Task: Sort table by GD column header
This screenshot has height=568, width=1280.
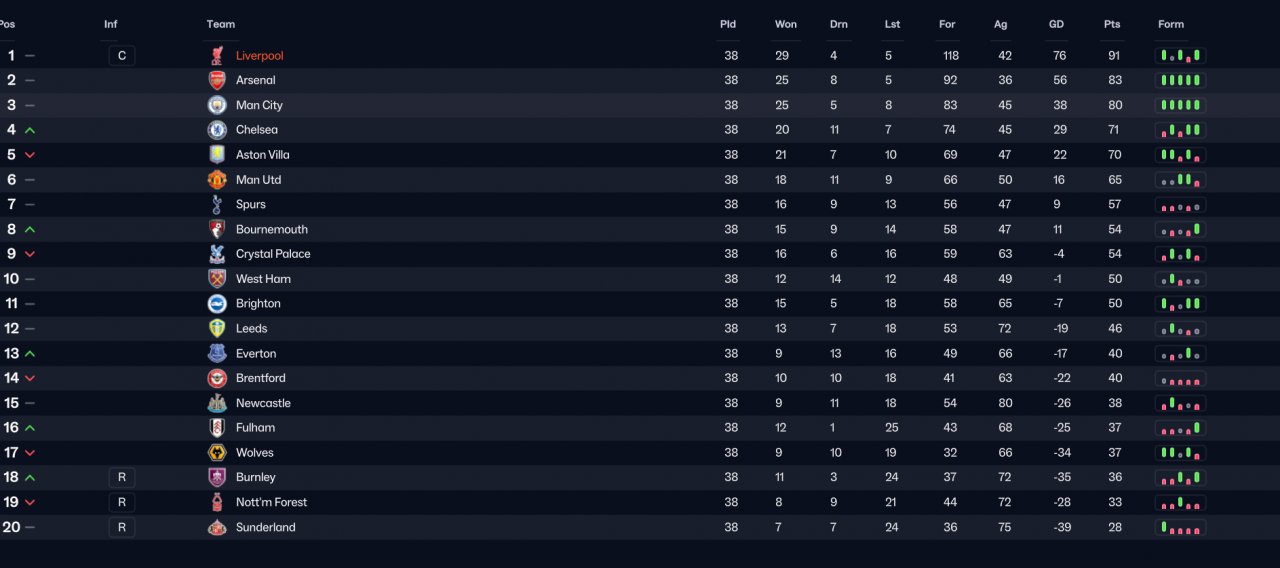Action: [1056, 25]
